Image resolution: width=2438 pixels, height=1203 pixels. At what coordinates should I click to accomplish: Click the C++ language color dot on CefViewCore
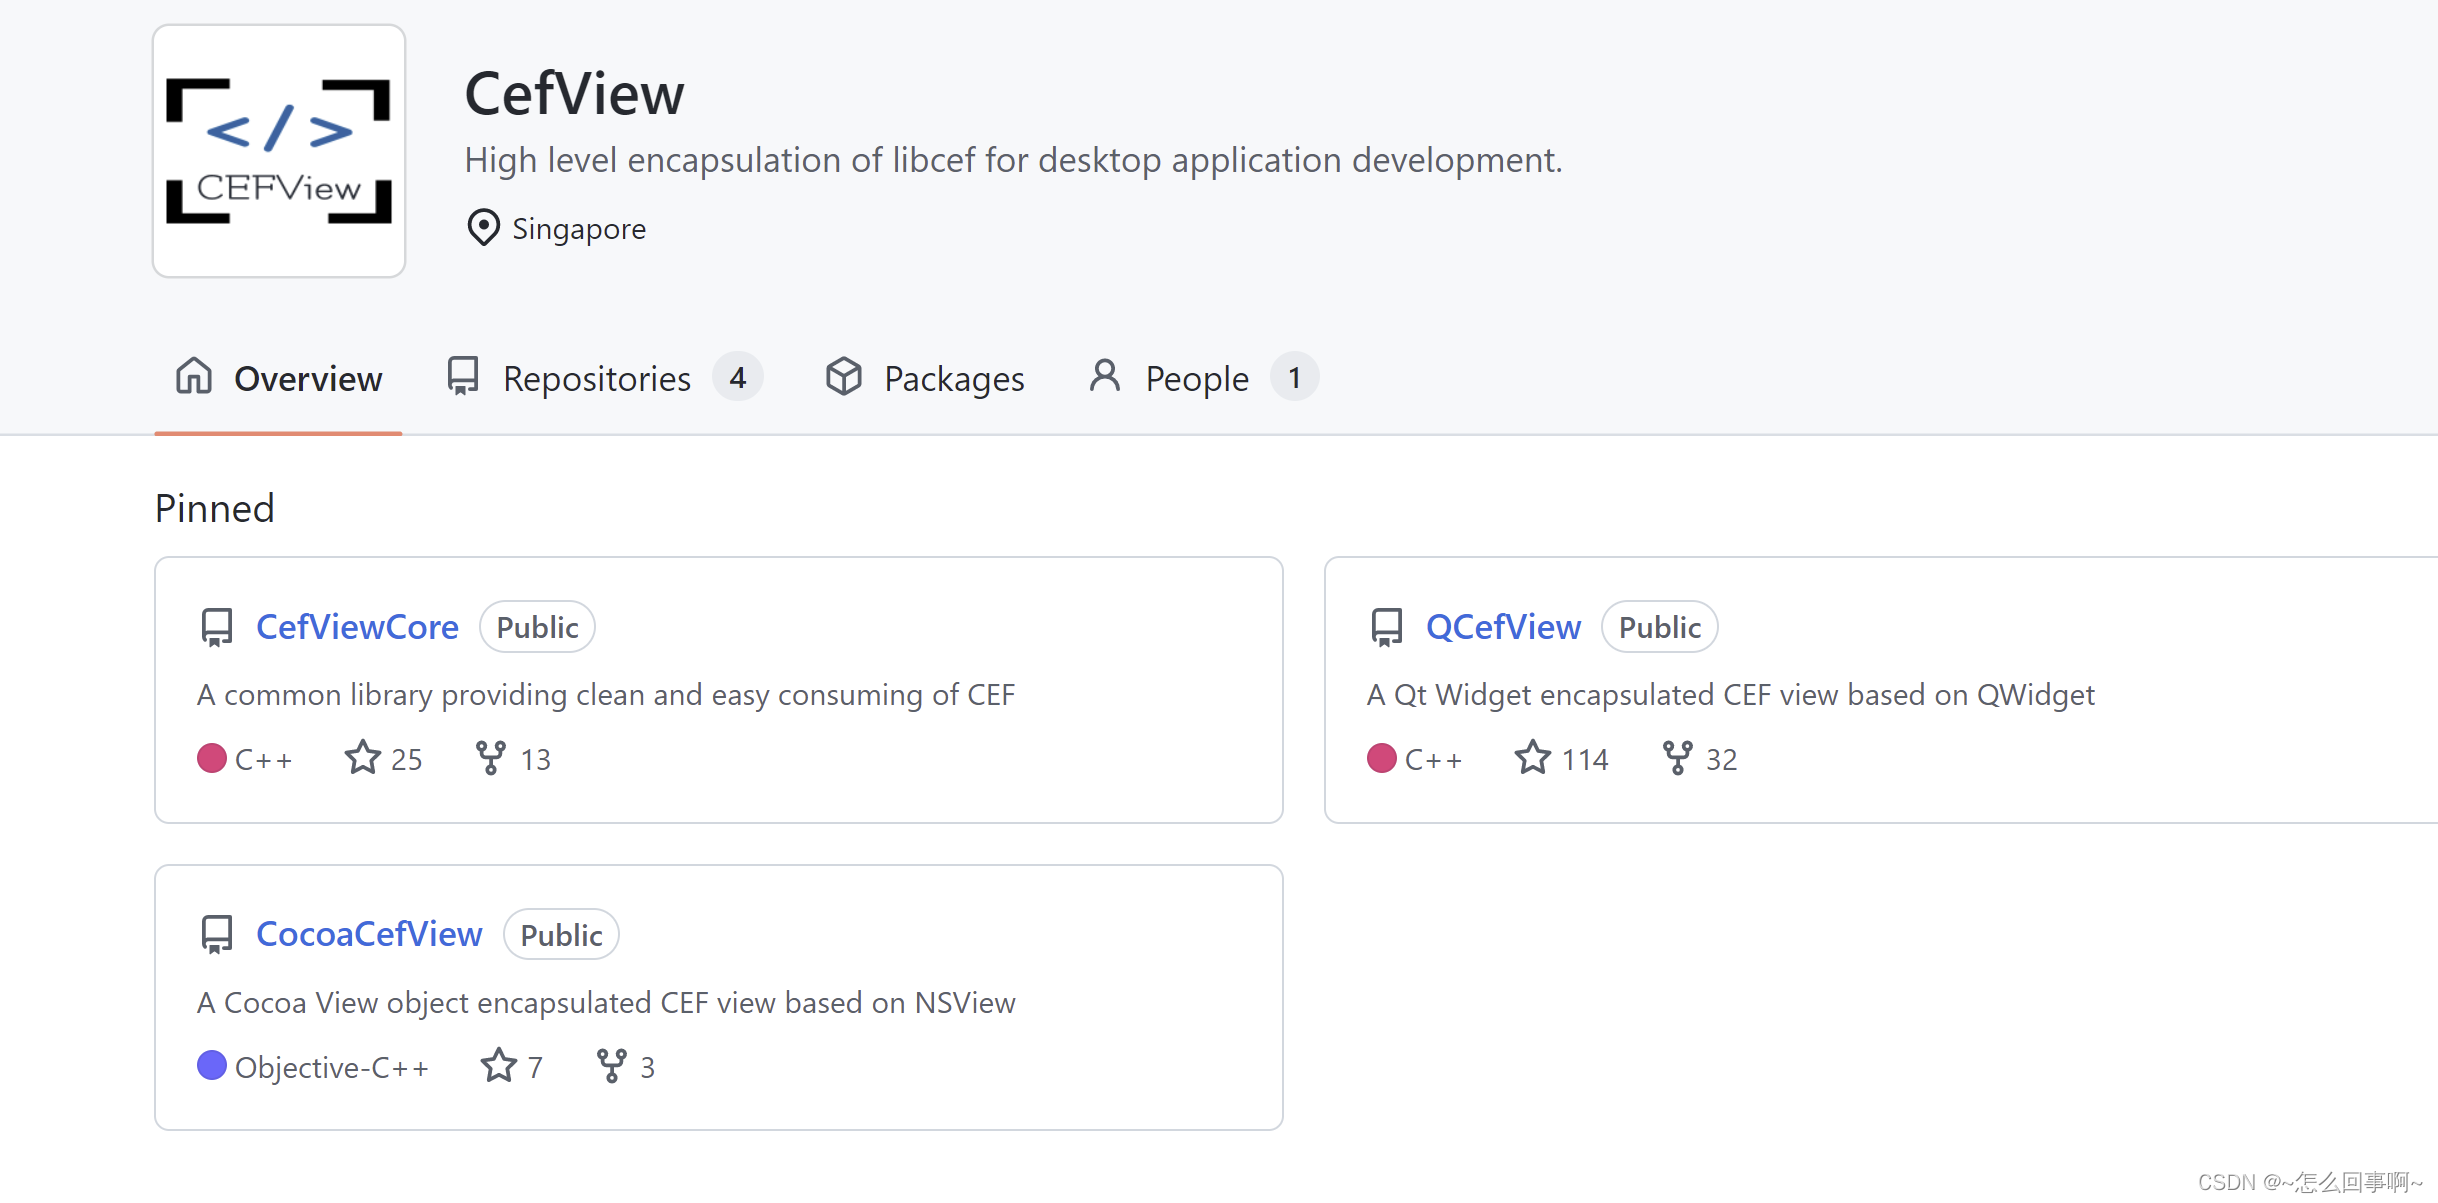click(212, 758)
